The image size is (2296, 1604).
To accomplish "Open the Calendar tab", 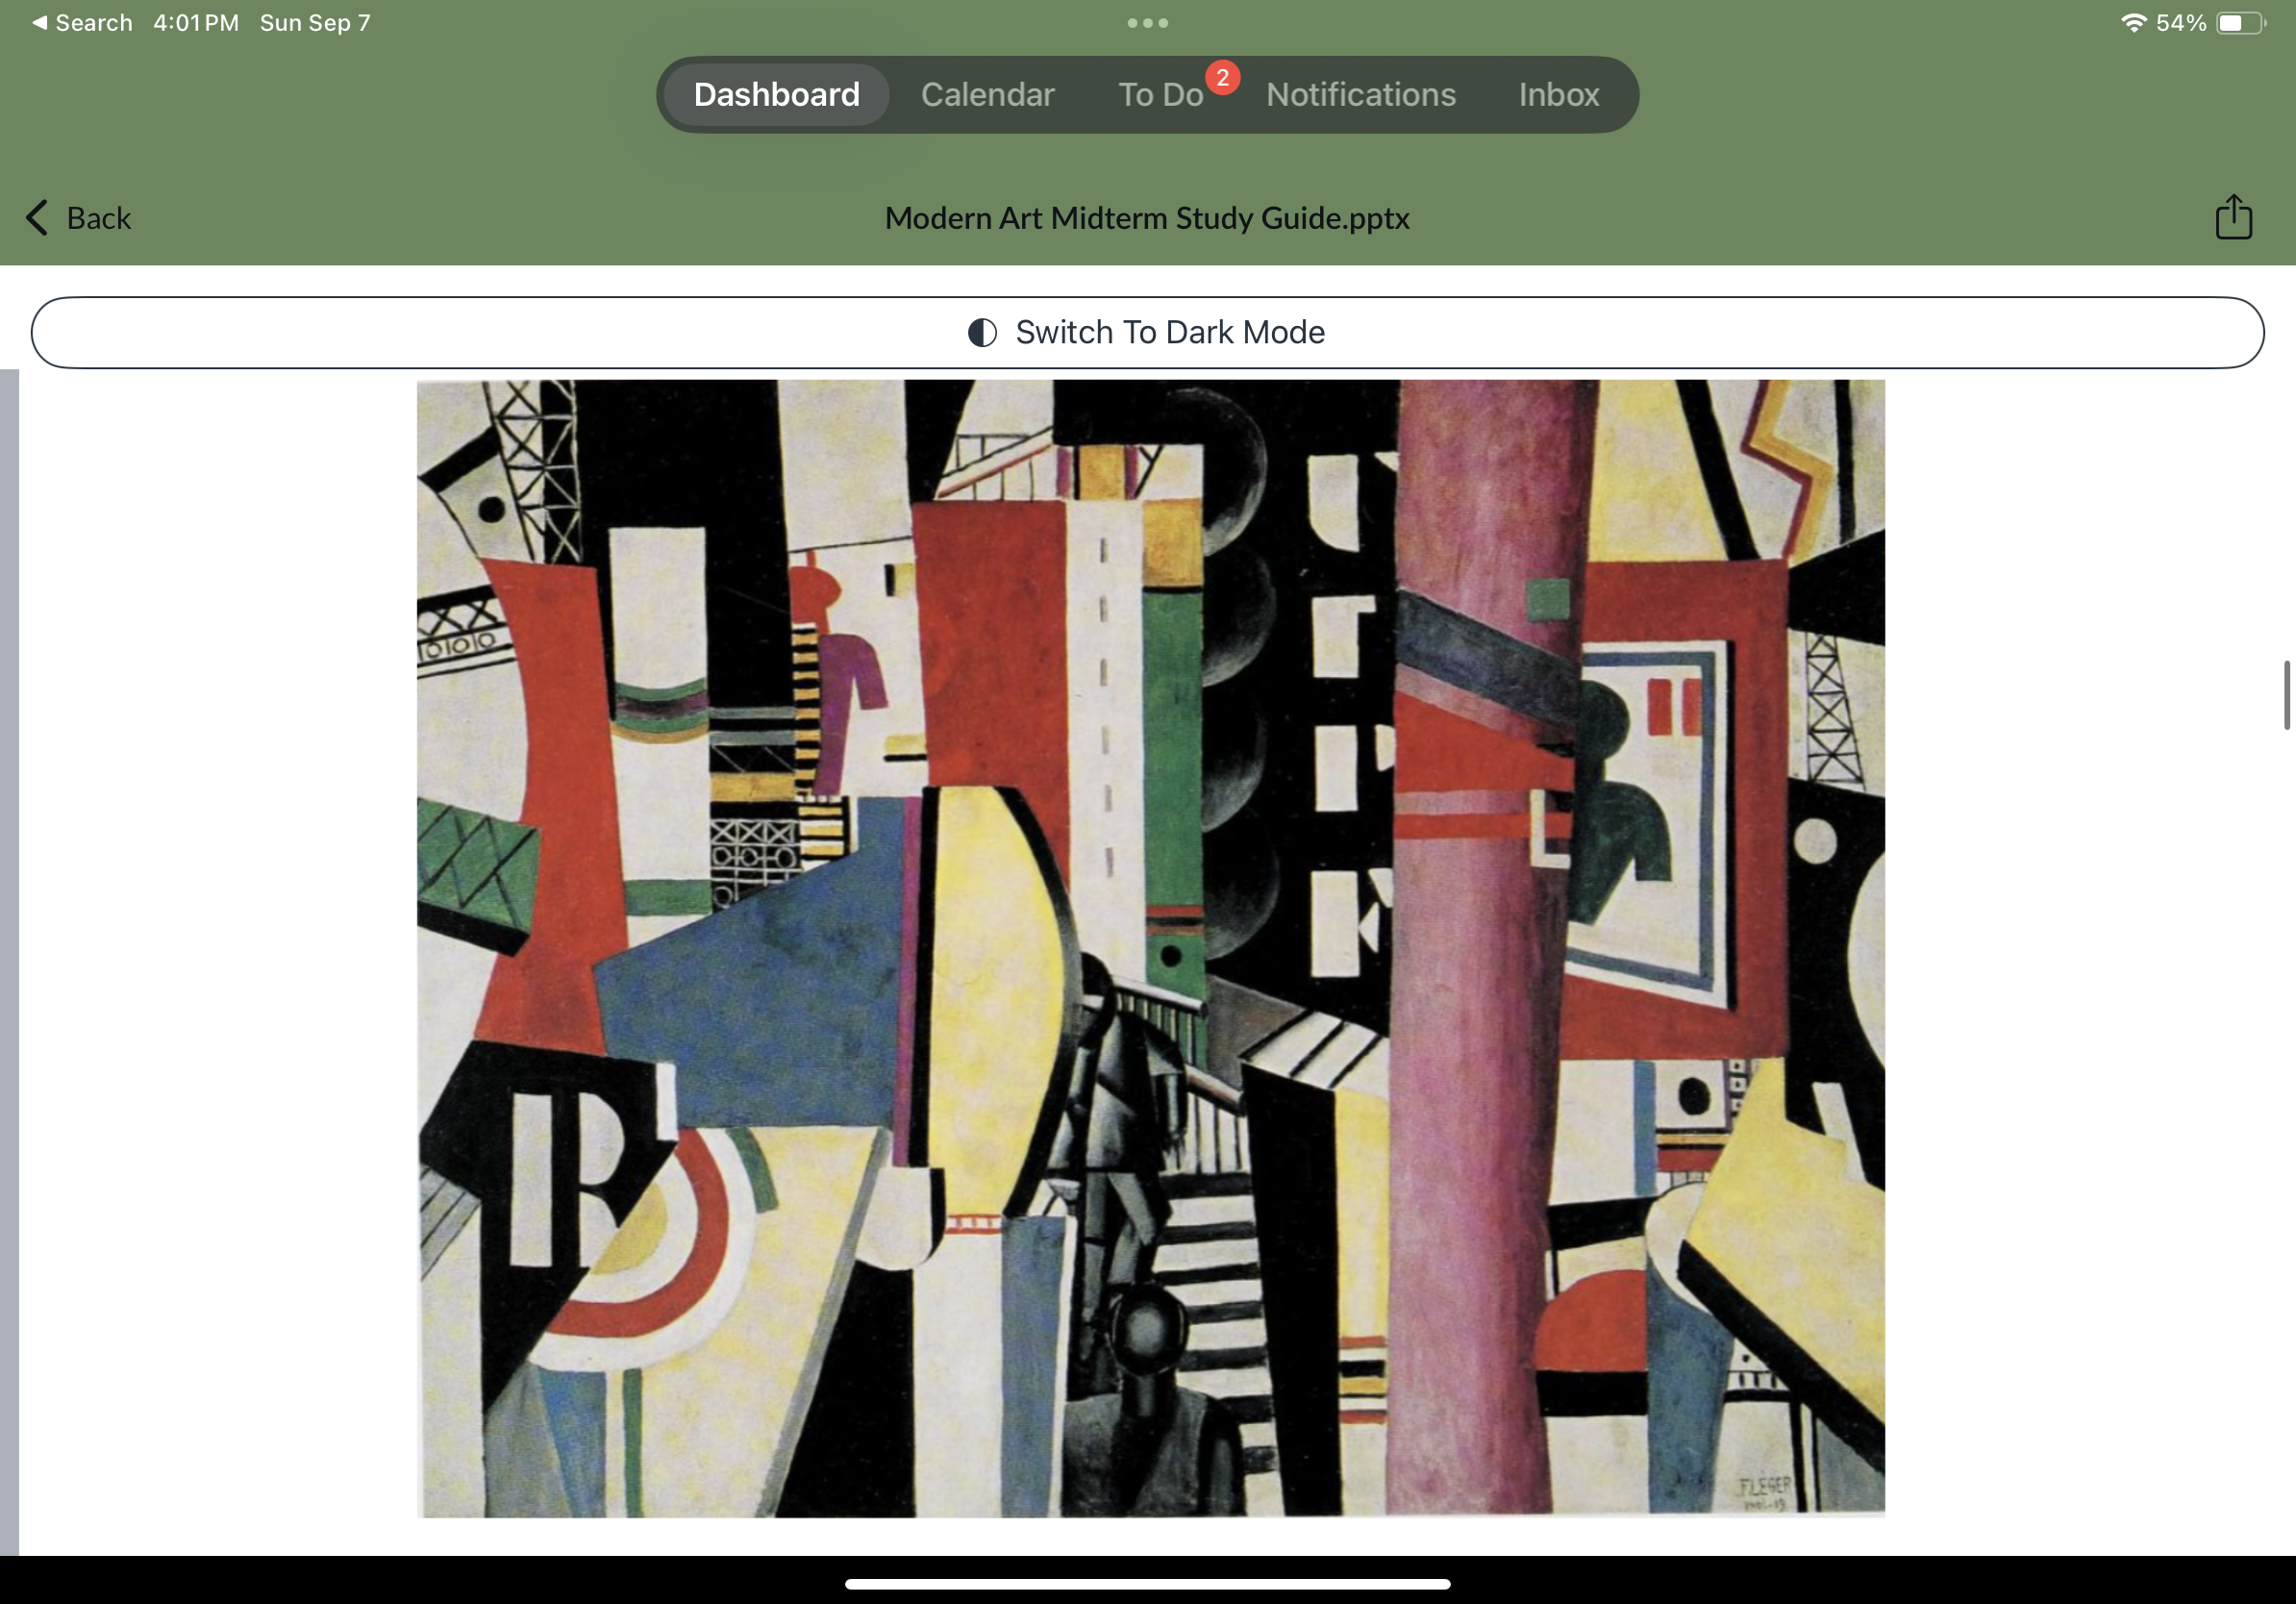I will [x=987, y=94].
